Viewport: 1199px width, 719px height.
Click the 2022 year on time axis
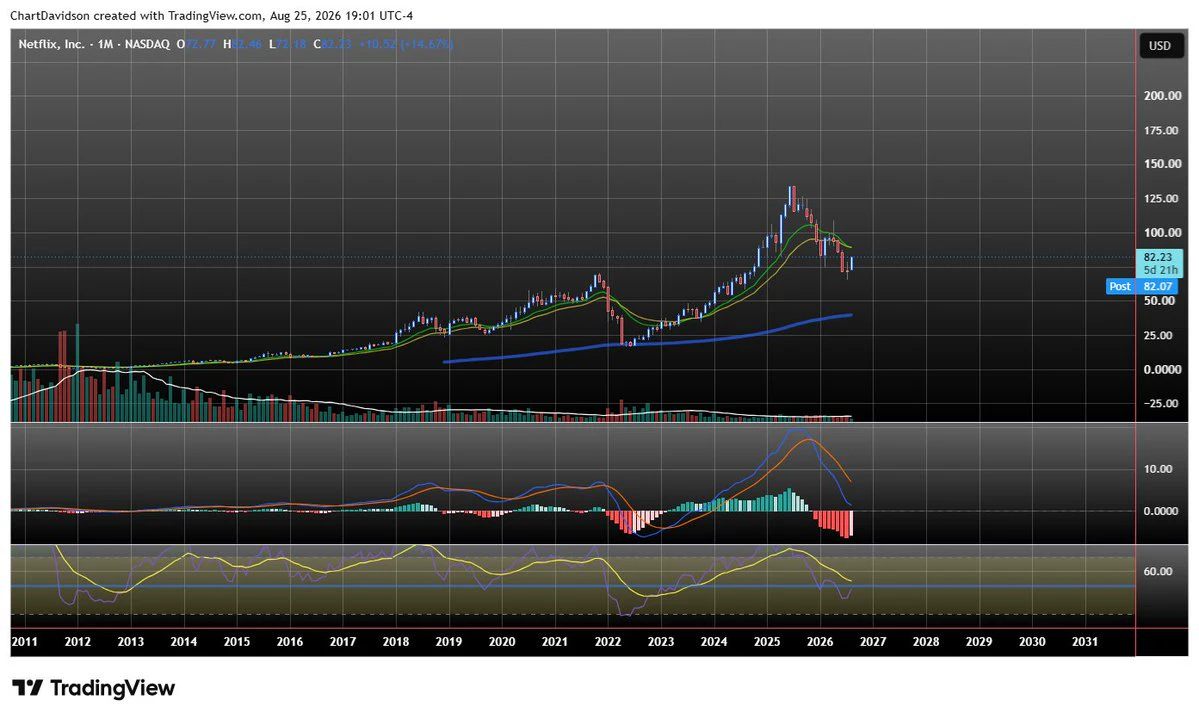click(608, 642)
